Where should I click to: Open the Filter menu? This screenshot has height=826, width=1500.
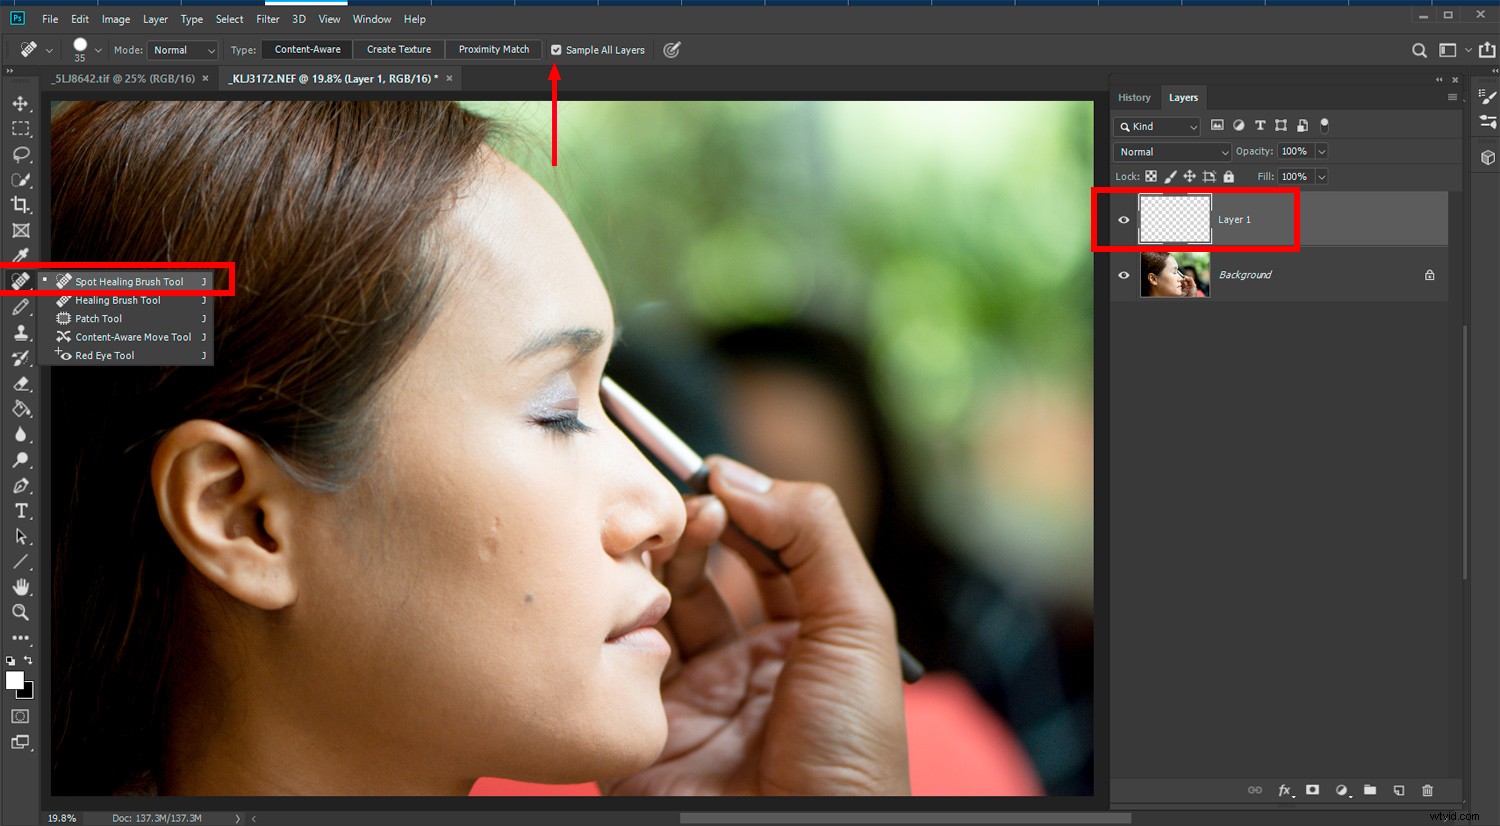point(267,18)
